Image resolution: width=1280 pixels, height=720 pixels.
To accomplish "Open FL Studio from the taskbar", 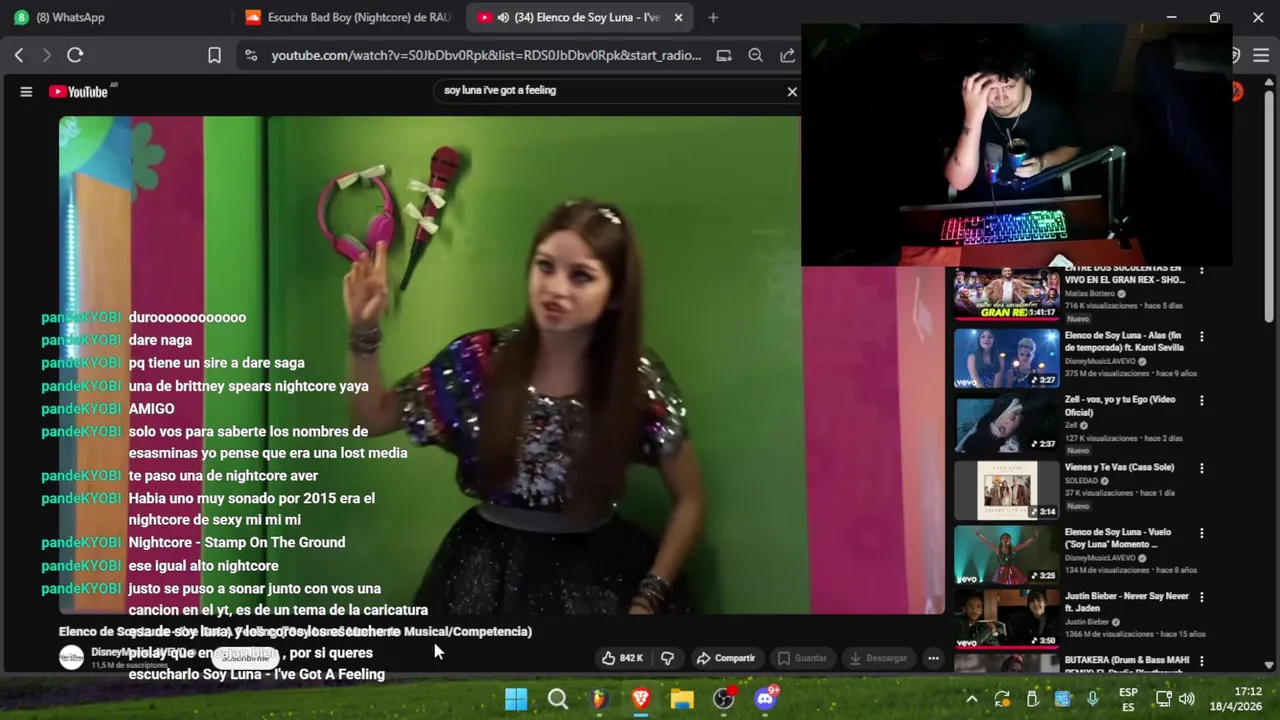I will 599,699.
